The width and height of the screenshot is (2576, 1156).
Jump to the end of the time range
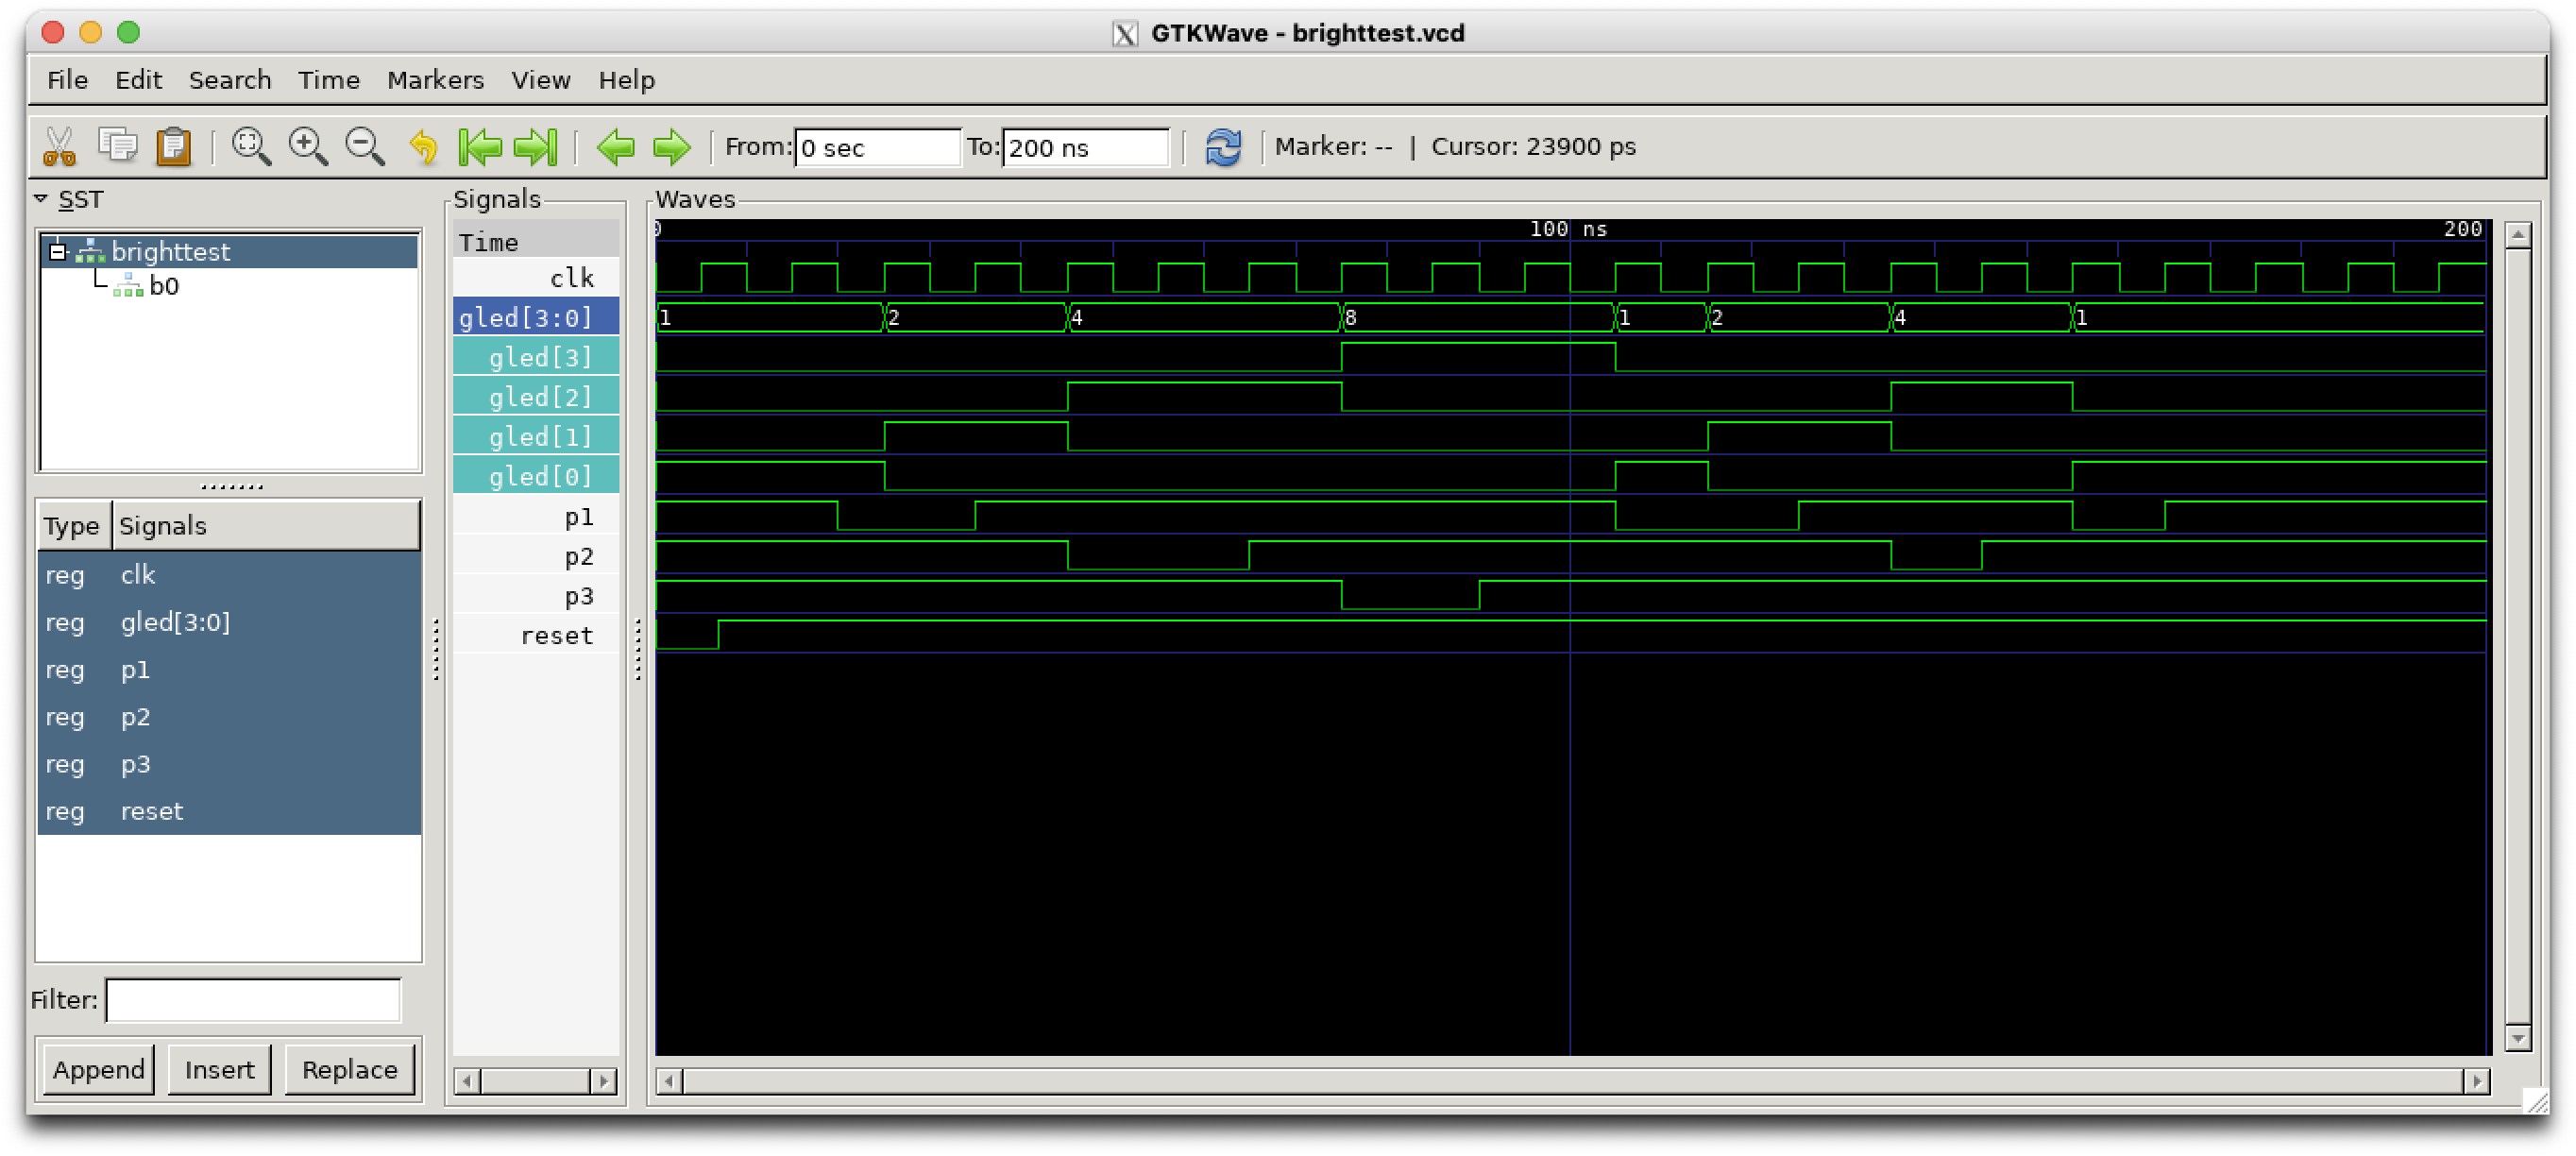point(536,147)
